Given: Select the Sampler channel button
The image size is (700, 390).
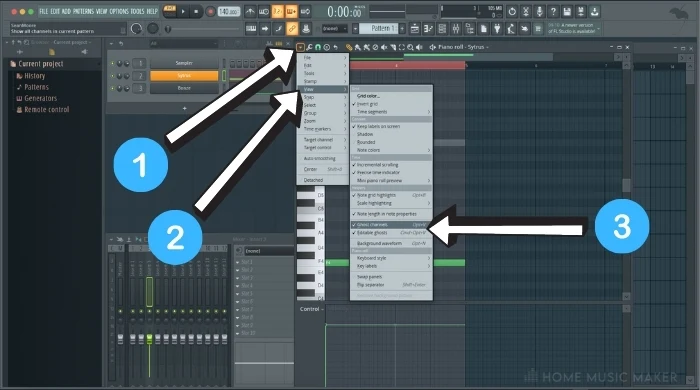Looking at the screenshot, I should click(x=184, y=63).
